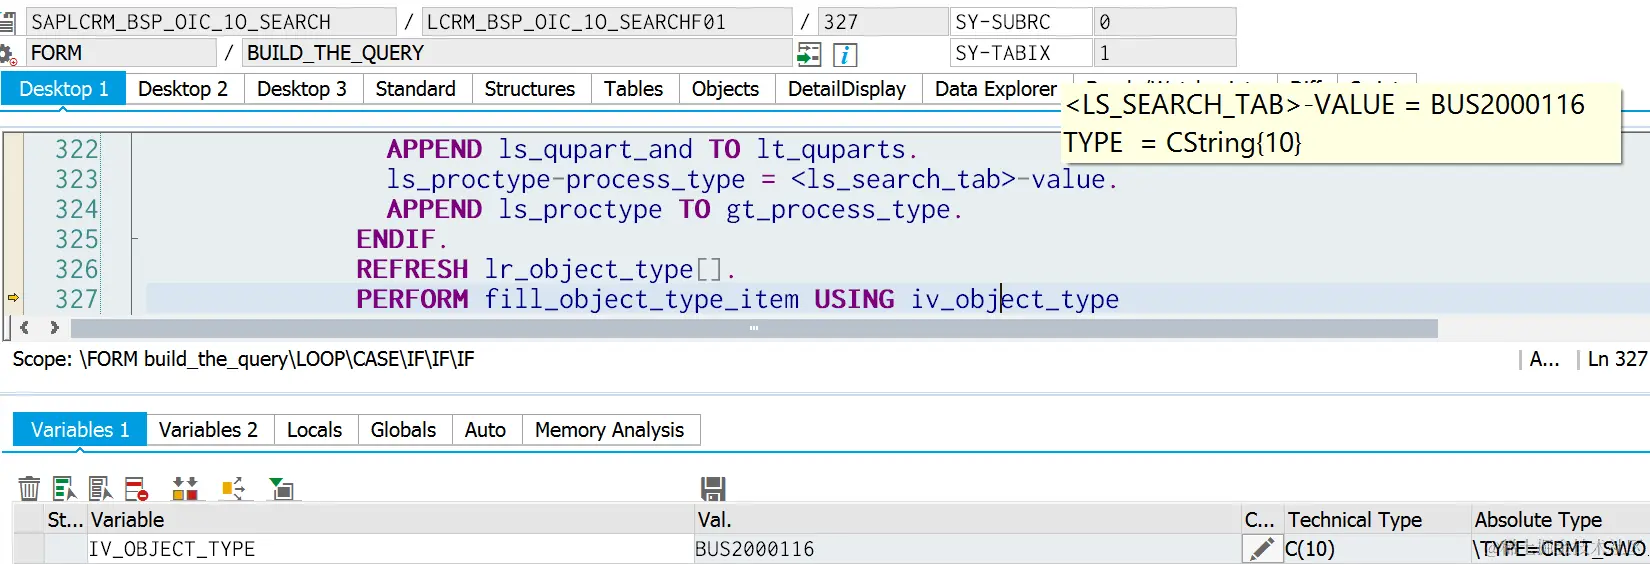Open the Memory Analysis tab
This screenshot has height=564, width=1650.
[x=610, y=430]
